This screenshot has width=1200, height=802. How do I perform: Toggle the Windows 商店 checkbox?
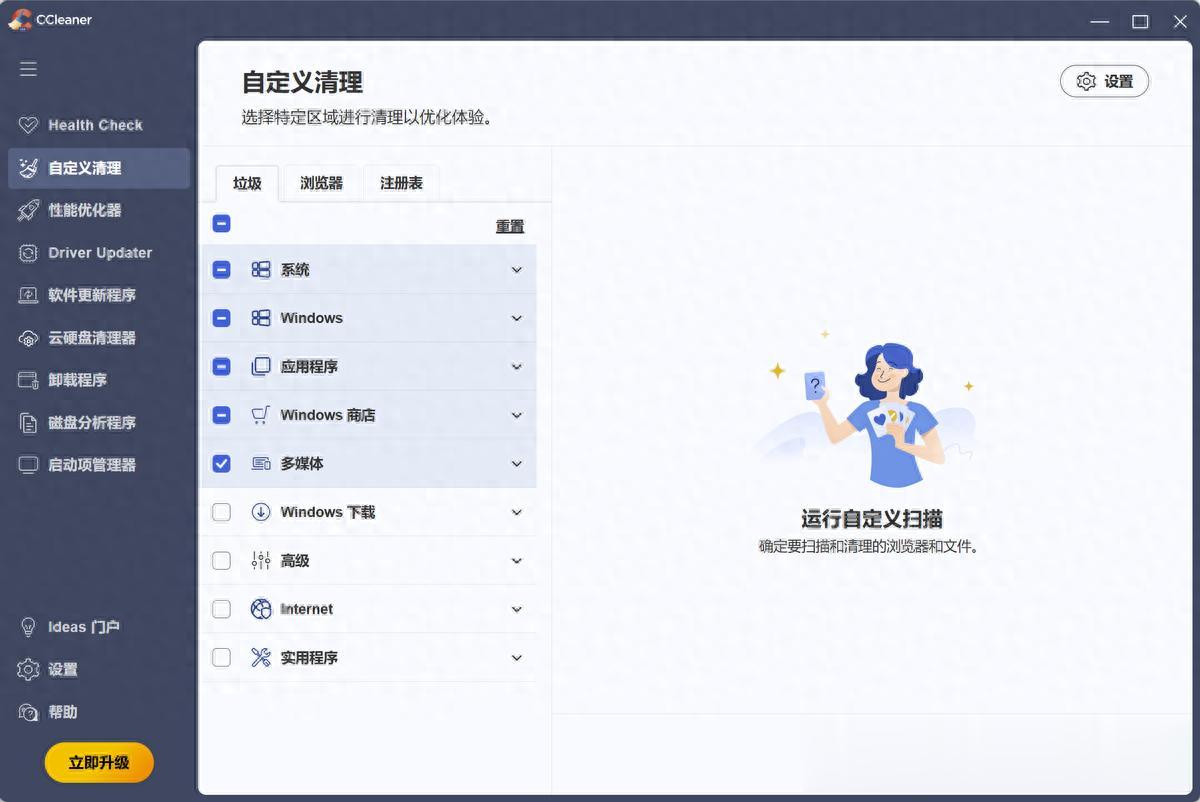(222, 415)
